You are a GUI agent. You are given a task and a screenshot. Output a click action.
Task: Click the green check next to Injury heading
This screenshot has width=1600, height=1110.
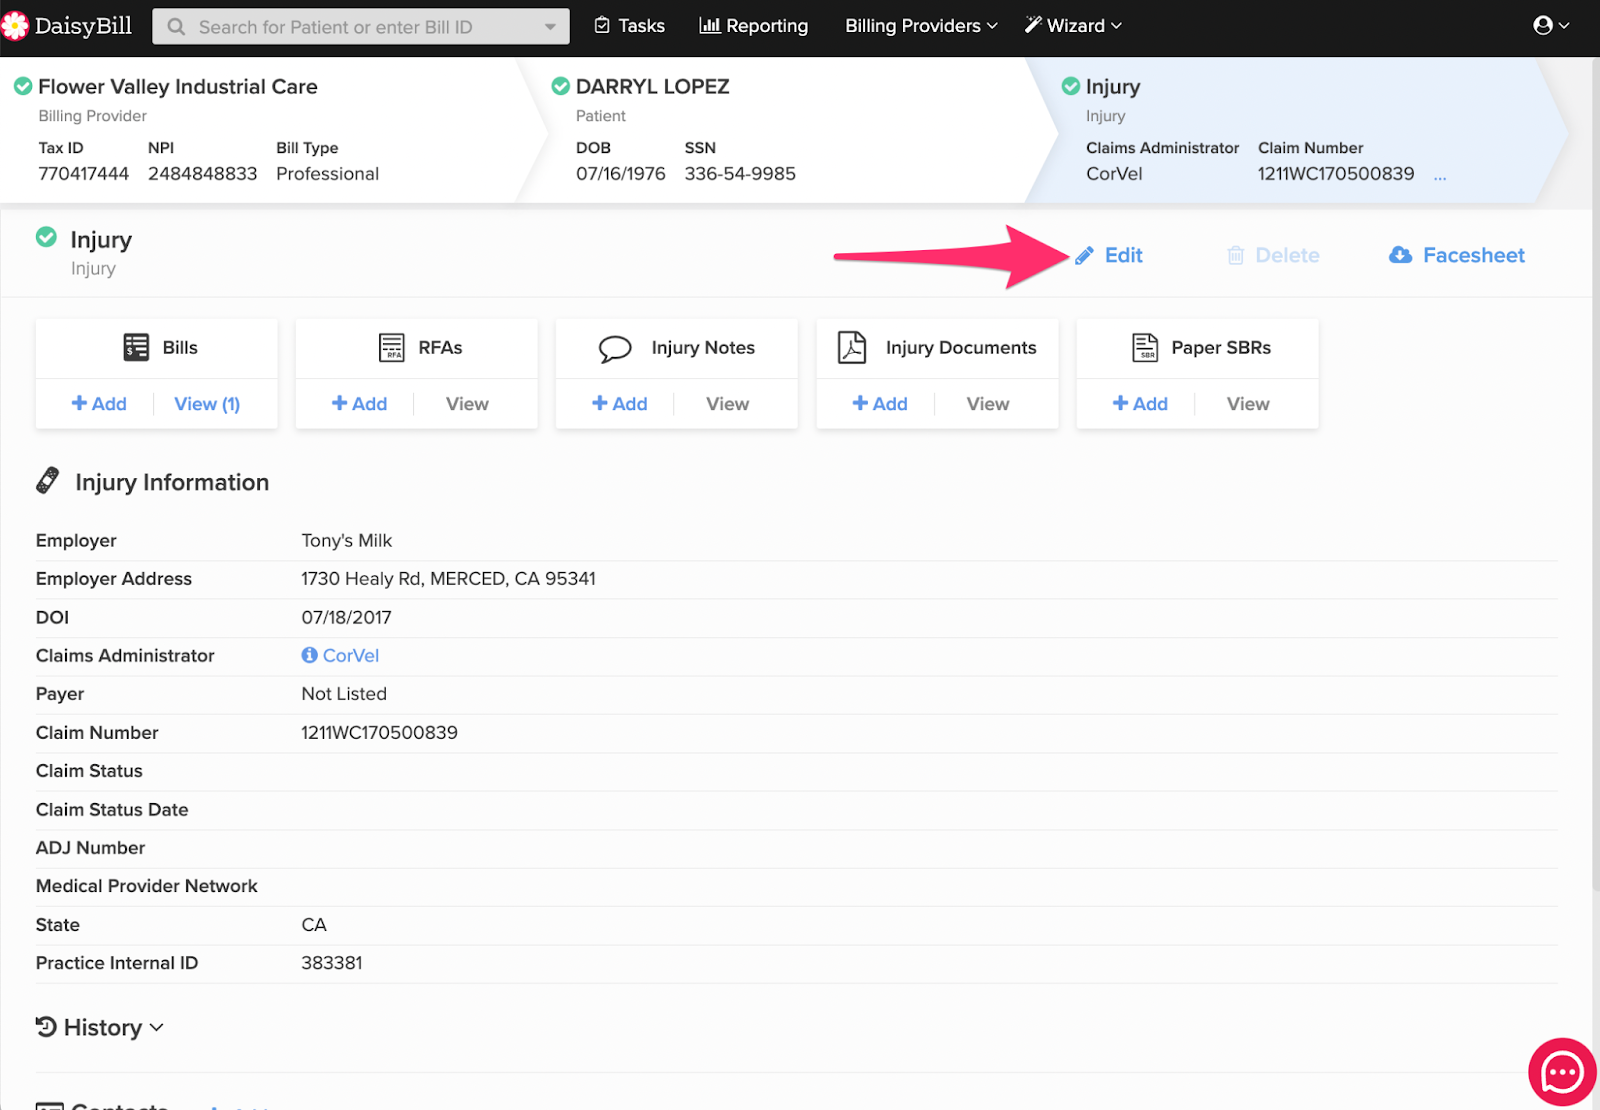[x=46, y=238]
